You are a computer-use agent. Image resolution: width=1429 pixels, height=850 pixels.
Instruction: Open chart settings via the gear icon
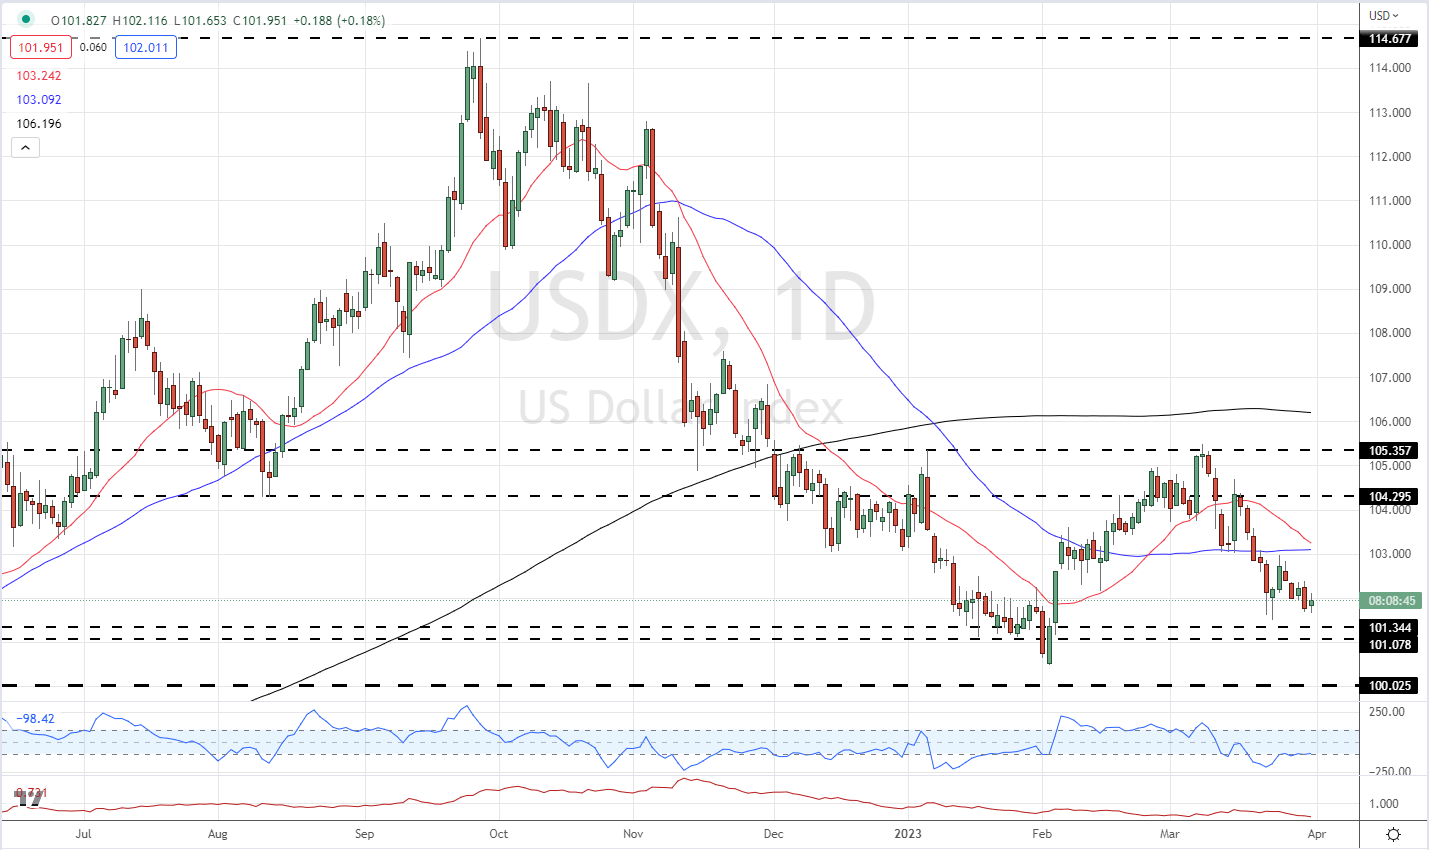pos(1393,834)
